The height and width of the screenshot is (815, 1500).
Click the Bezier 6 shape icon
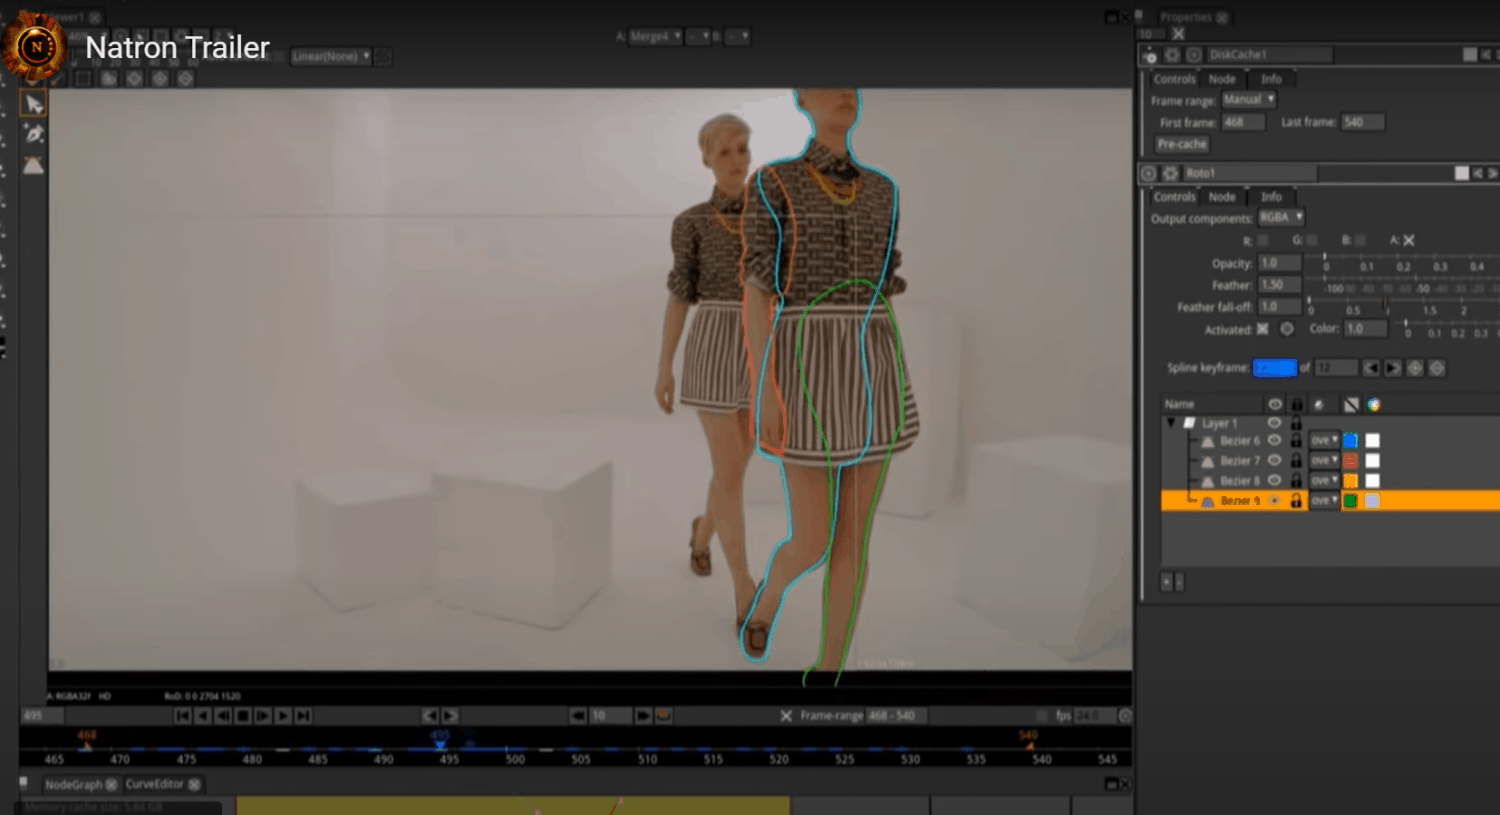tap(1208, 441)
